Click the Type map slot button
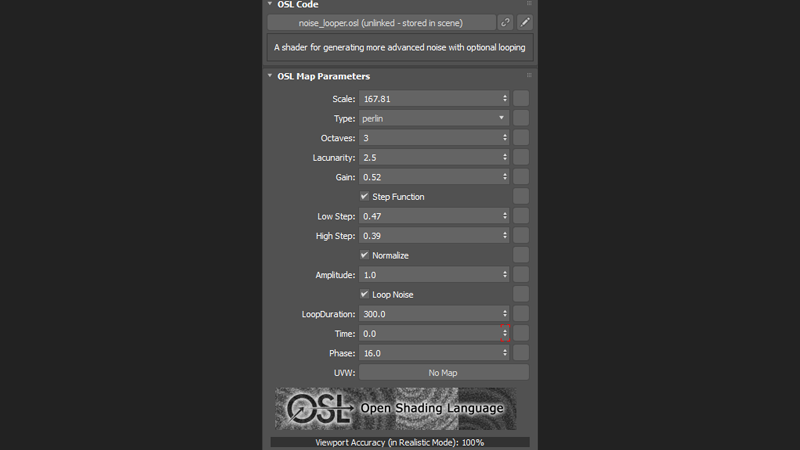 pyautogui.click(x=521, y=118)
